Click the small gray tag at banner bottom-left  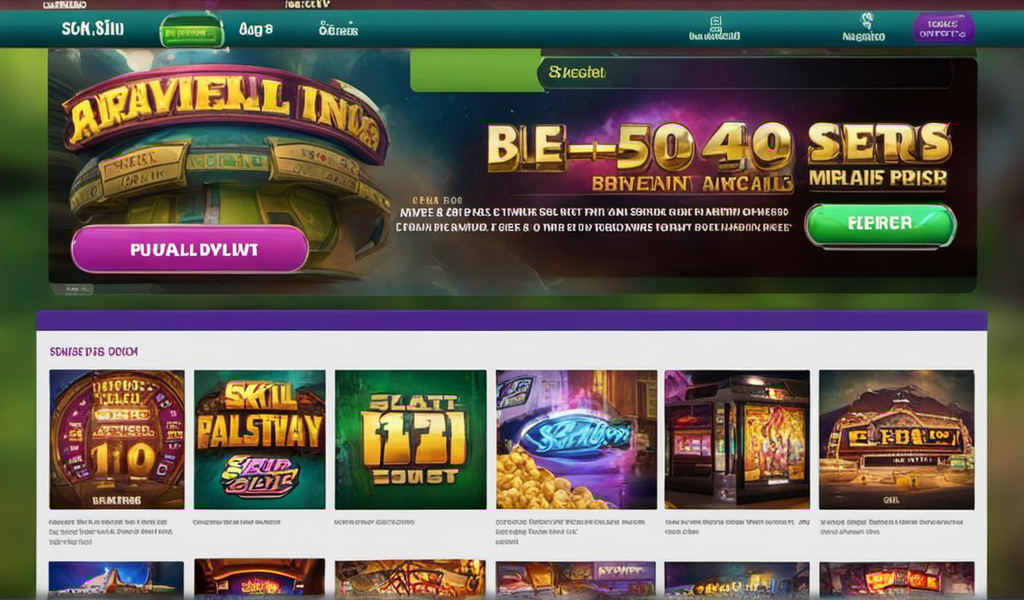77,289
